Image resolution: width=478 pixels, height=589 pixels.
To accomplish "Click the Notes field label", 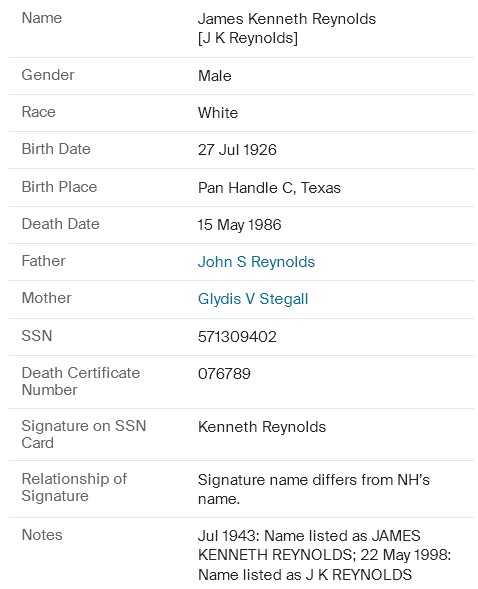I will point(42,535).
